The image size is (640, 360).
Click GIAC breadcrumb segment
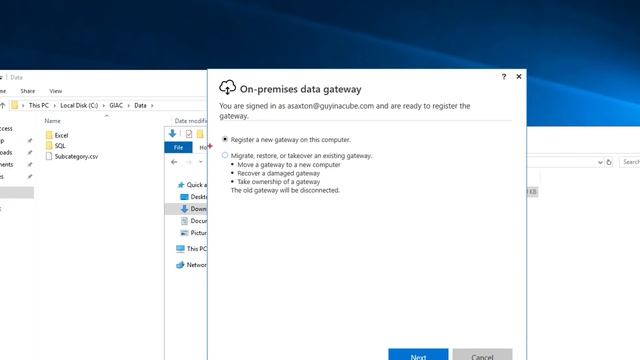pyautogui.click(x=116, y=105)
